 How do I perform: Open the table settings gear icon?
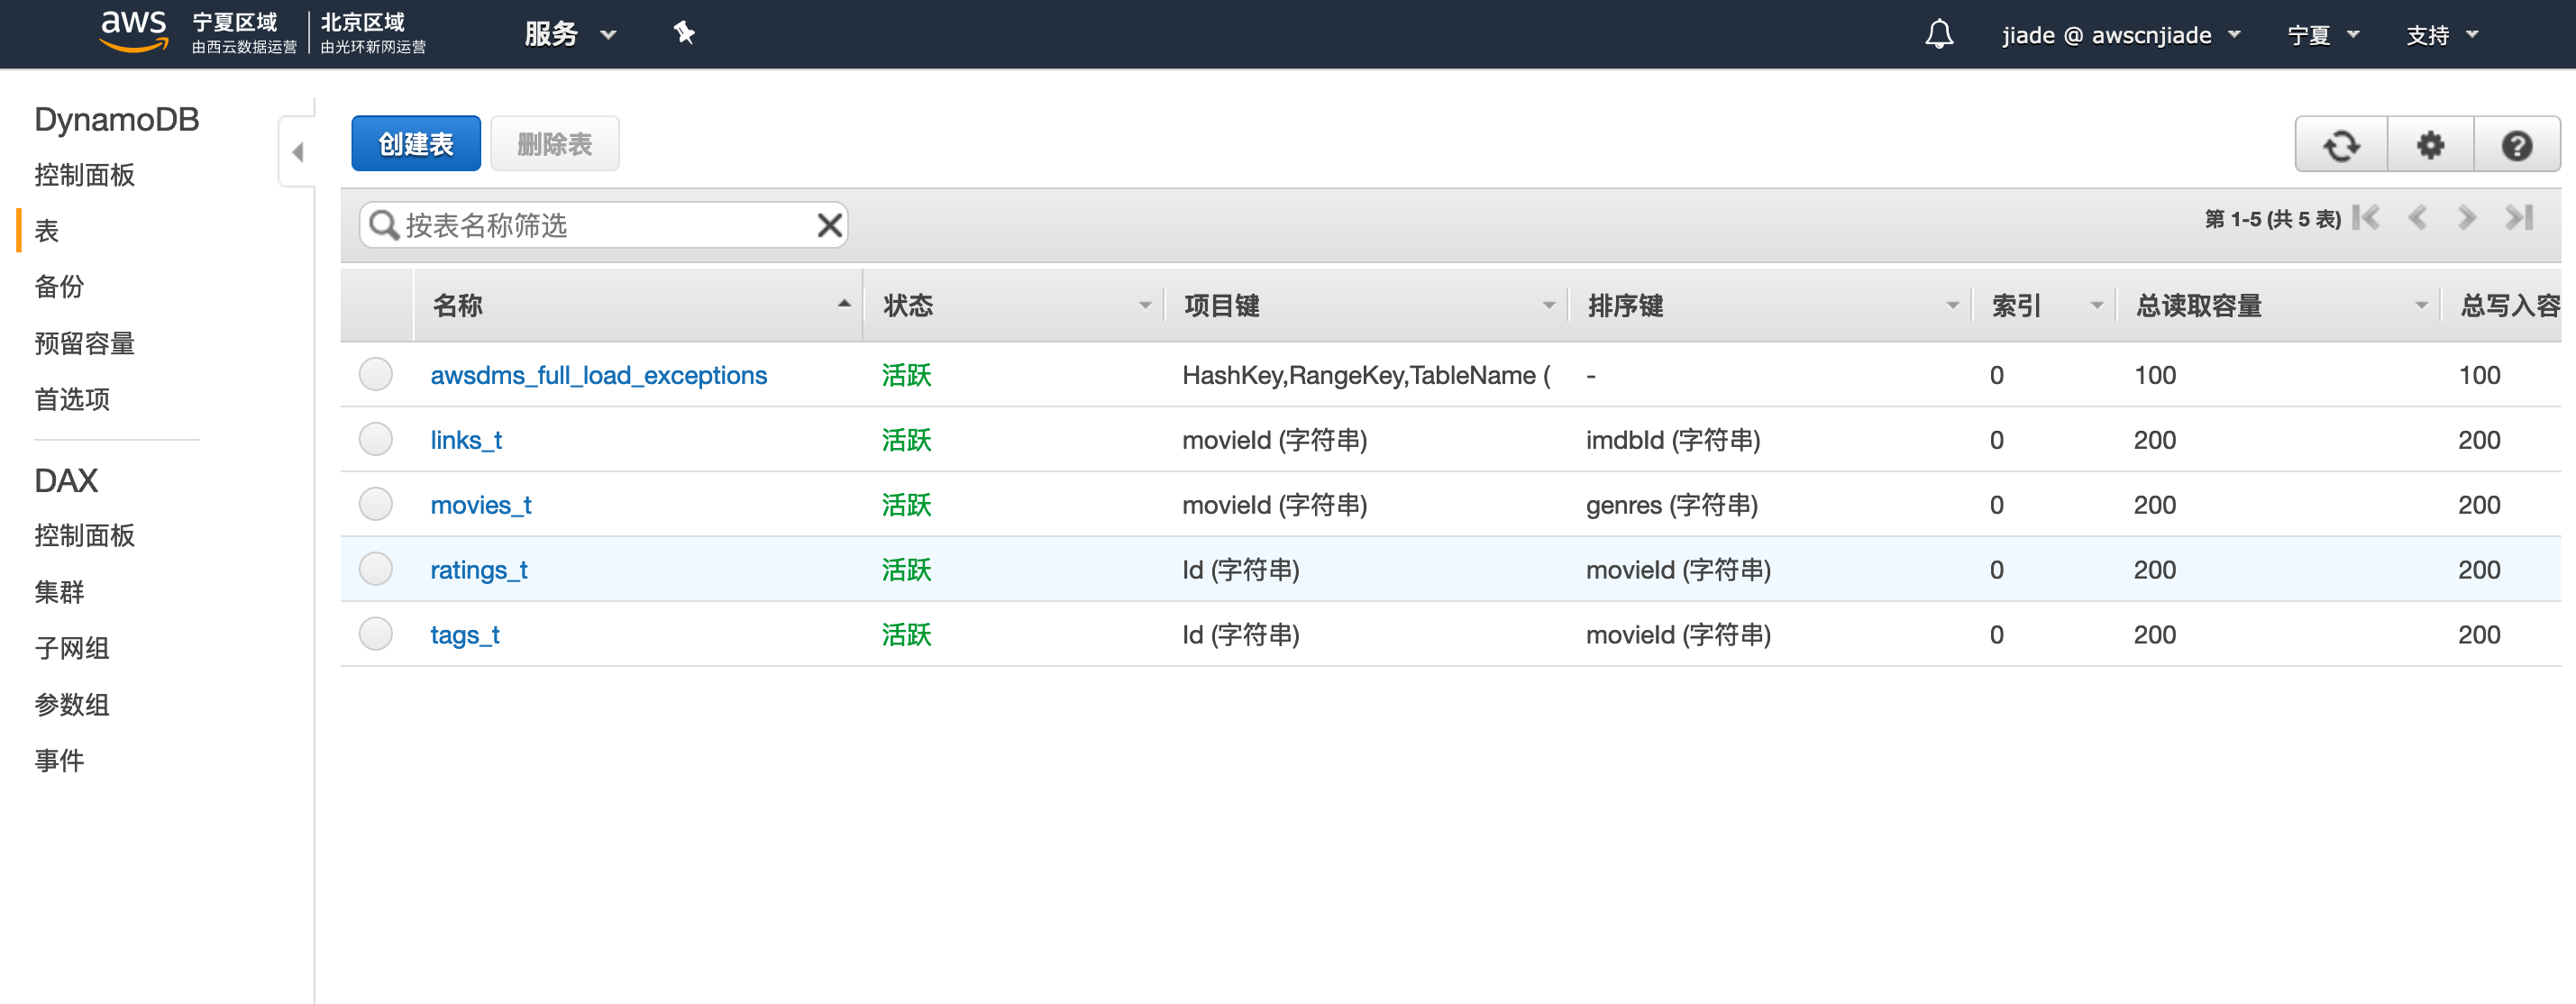pos(2430,146)
